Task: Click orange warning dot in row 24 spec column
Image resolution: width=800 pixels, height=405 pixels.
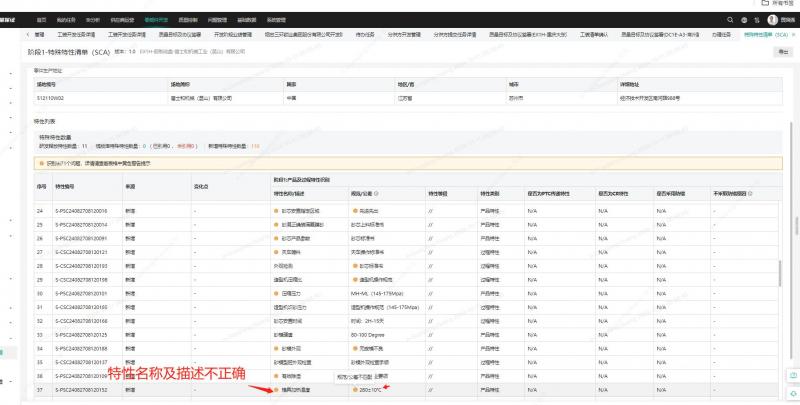Action: coord(355,210)
